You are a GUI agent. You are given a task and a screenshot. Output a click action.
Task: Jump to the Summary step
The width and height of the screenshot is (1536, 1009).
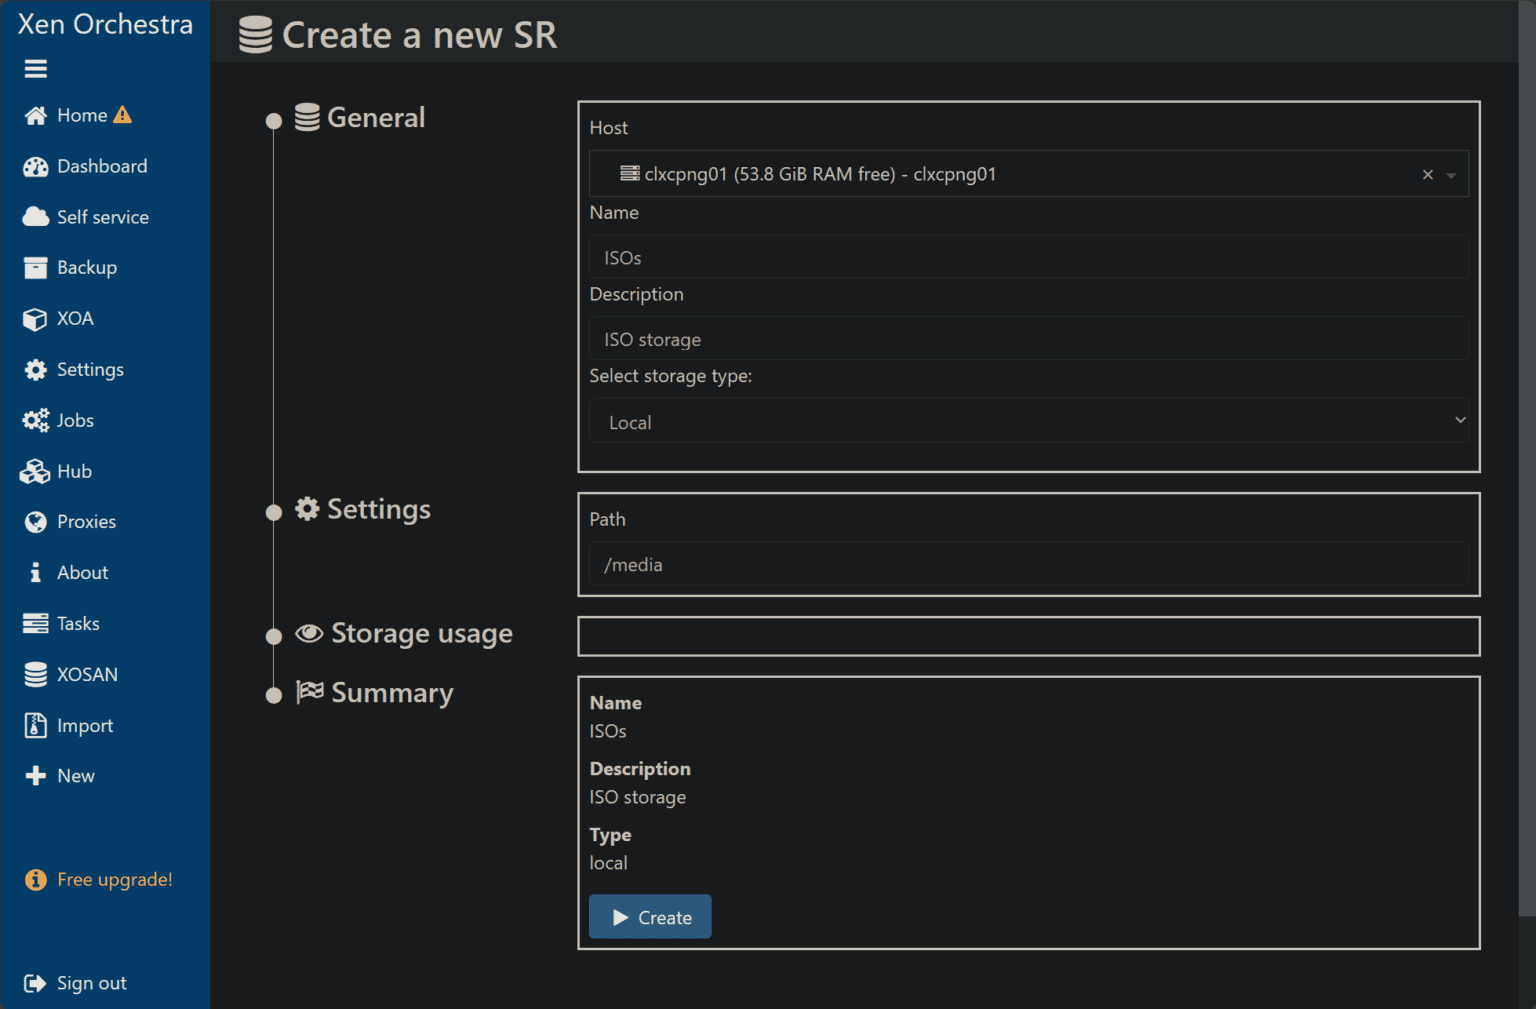click(x=392, y=692)
